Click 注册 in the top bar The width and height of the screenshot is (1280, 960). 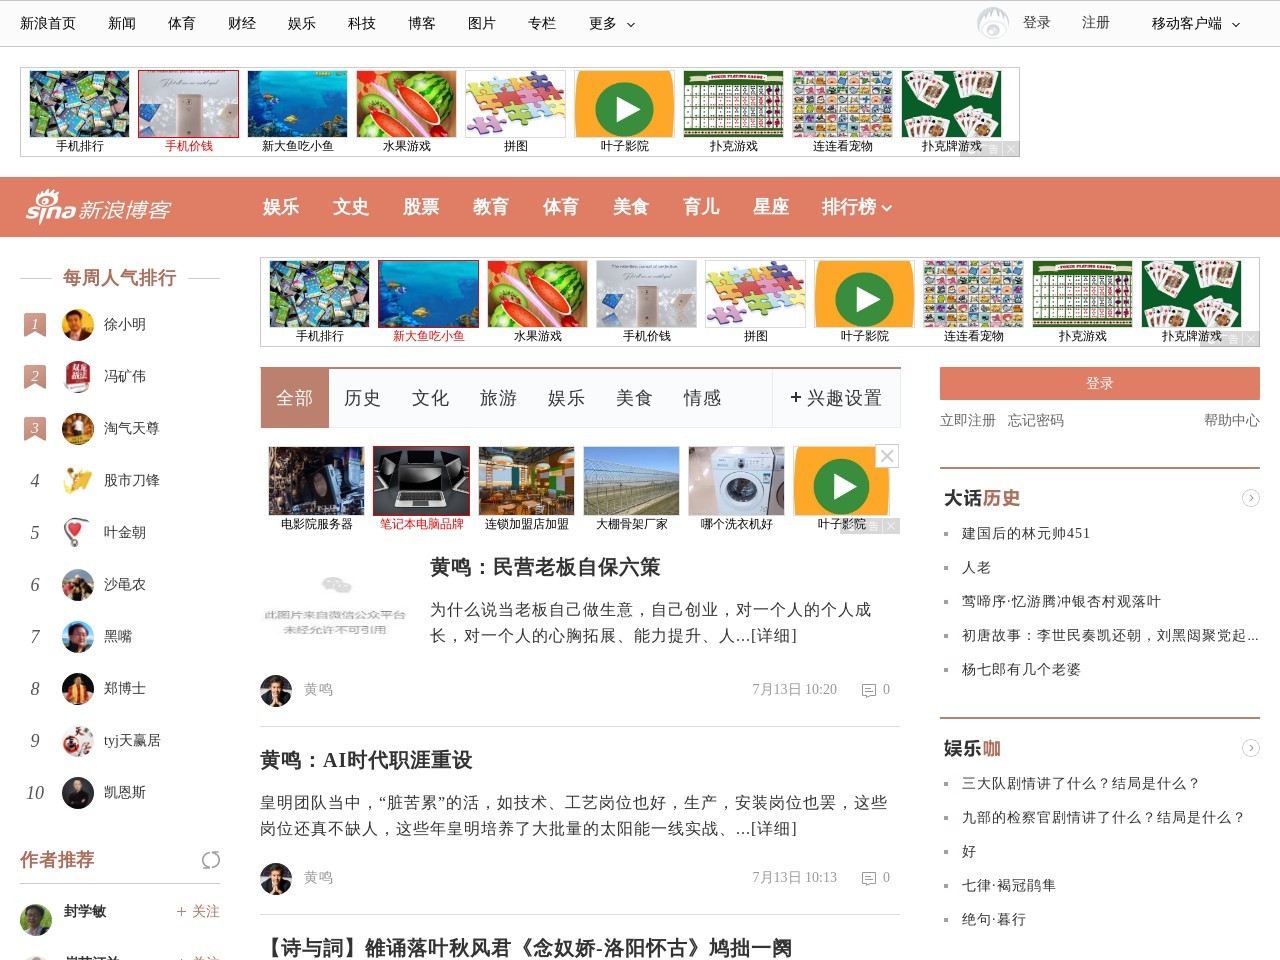pyautogui.click(x=1096, y=22)
